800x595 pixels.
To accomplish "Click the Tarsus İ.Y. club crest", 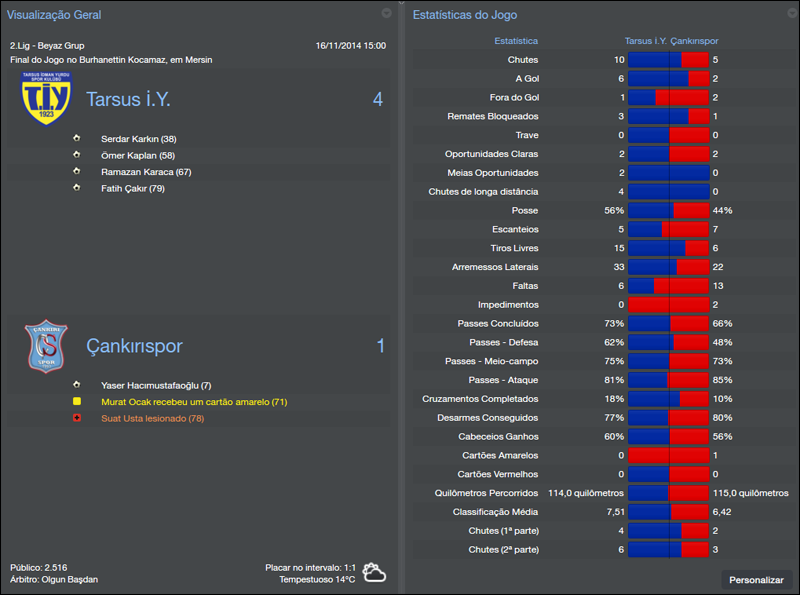I will click(x=45, y=99).
